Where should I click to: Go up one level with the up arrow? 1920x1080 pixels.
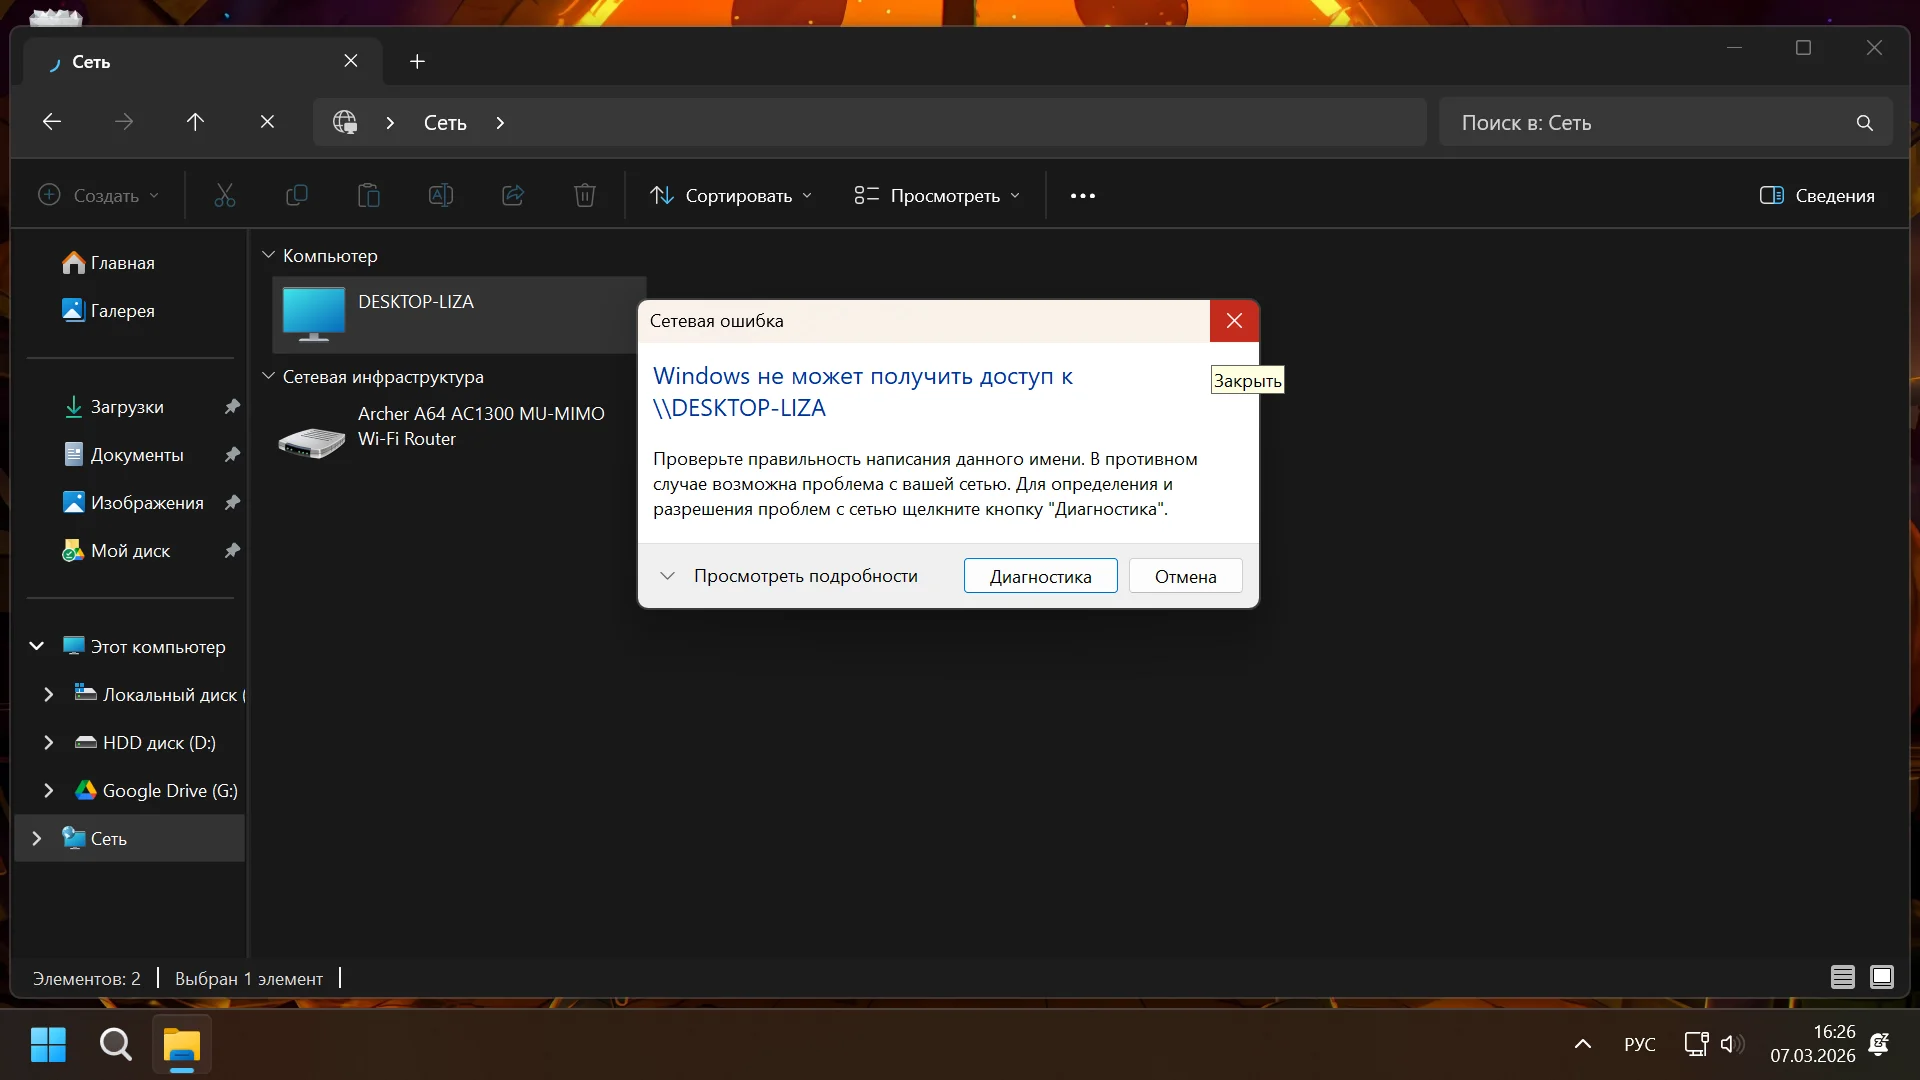point(195,122)
